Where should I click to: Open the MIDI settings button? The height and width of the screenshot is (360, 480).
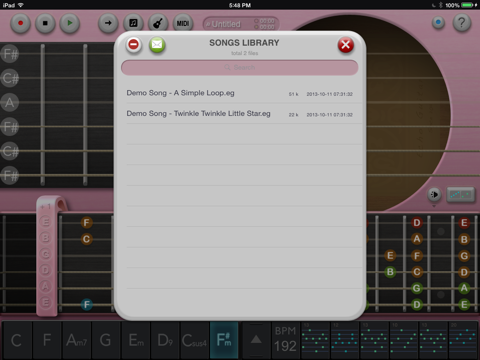[183, 23]
